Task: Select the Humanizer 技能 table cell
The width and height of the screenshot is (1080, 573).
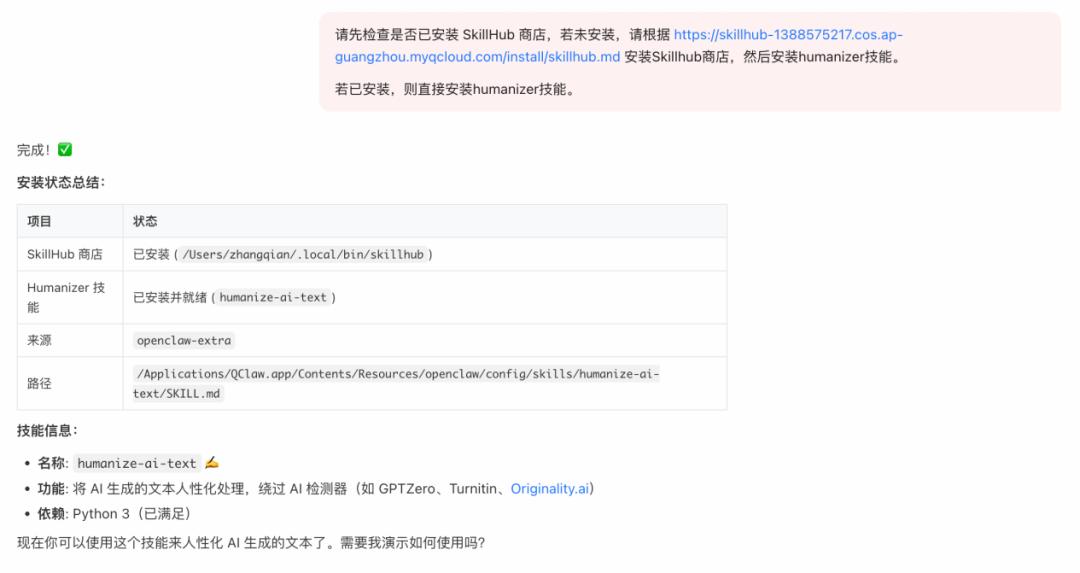Action: [x=66, y=297]
